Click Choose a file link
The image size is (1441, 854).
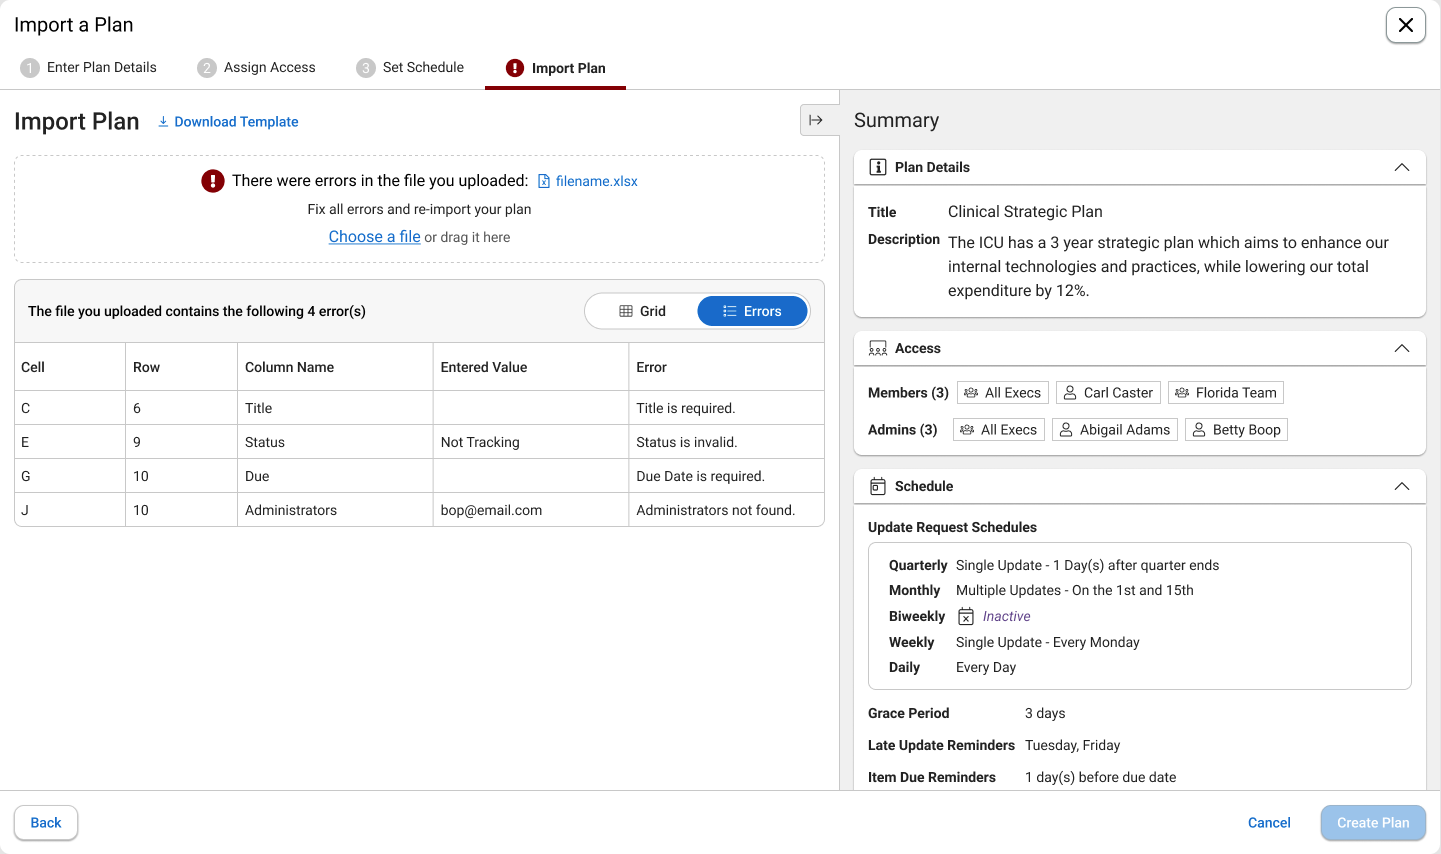[x=375, y=237]
